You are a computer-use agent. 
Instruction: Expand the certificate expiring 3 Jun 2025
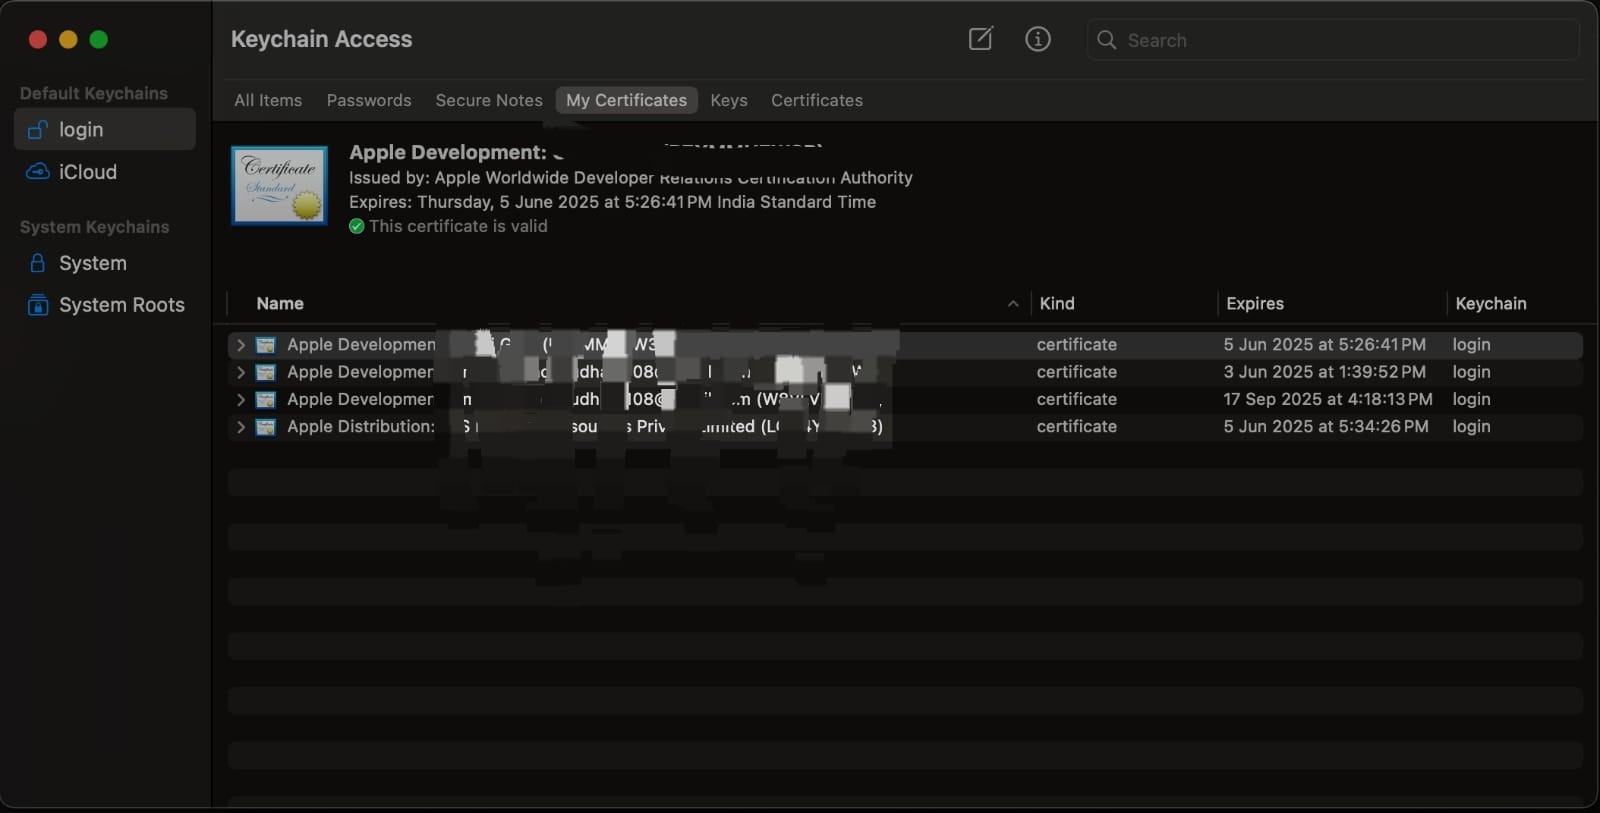pyautogui.click(x=240, y=372)
